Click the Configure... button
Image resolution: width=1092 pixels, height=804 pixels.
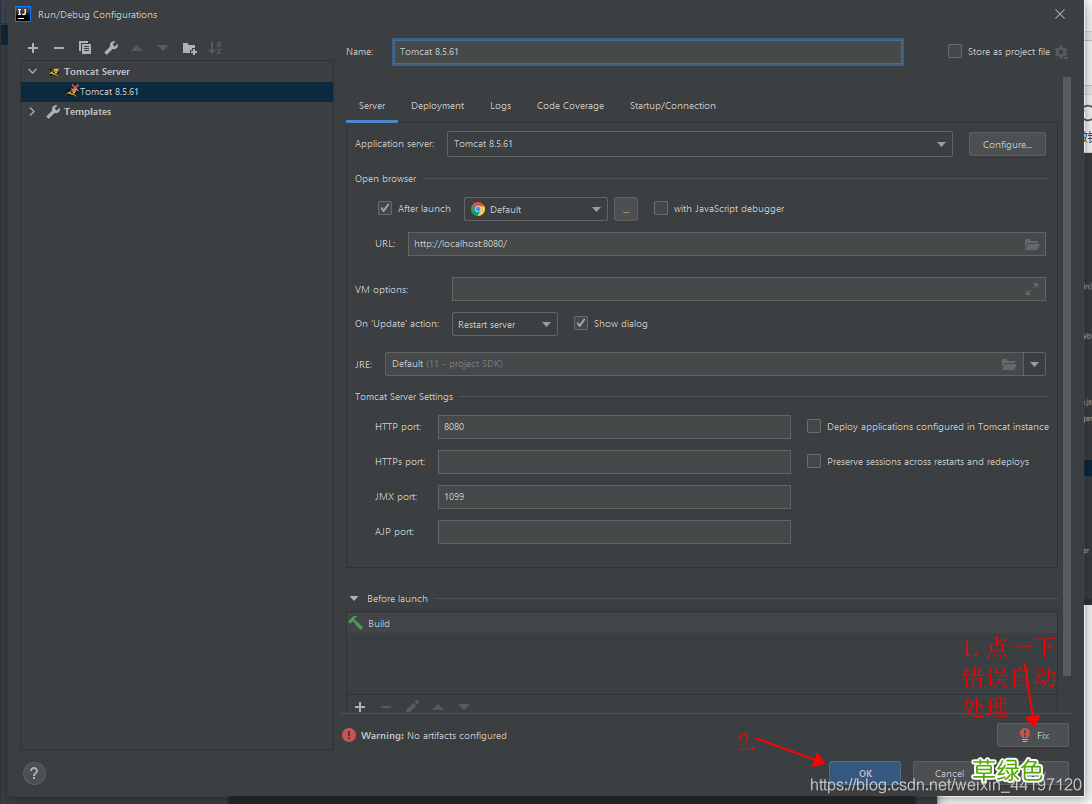[x=1007, y=144]
